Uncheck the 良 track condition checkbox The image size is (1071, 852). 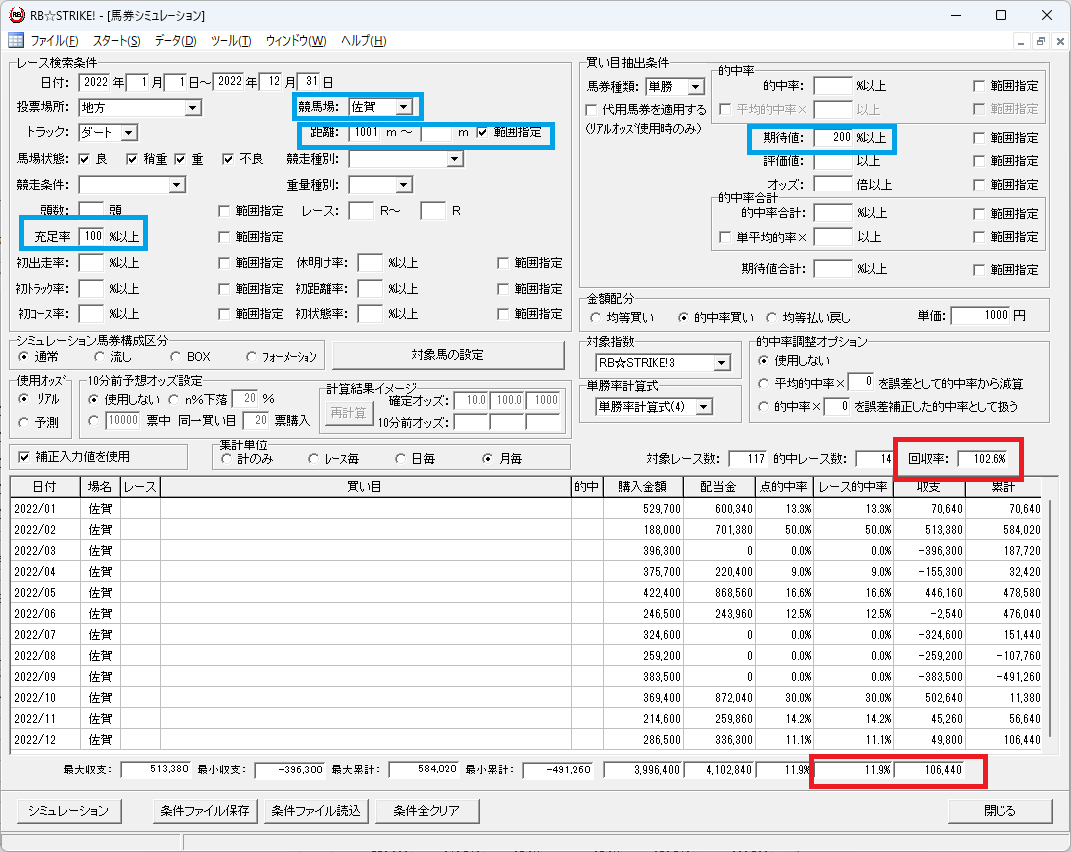pos(84,159)
